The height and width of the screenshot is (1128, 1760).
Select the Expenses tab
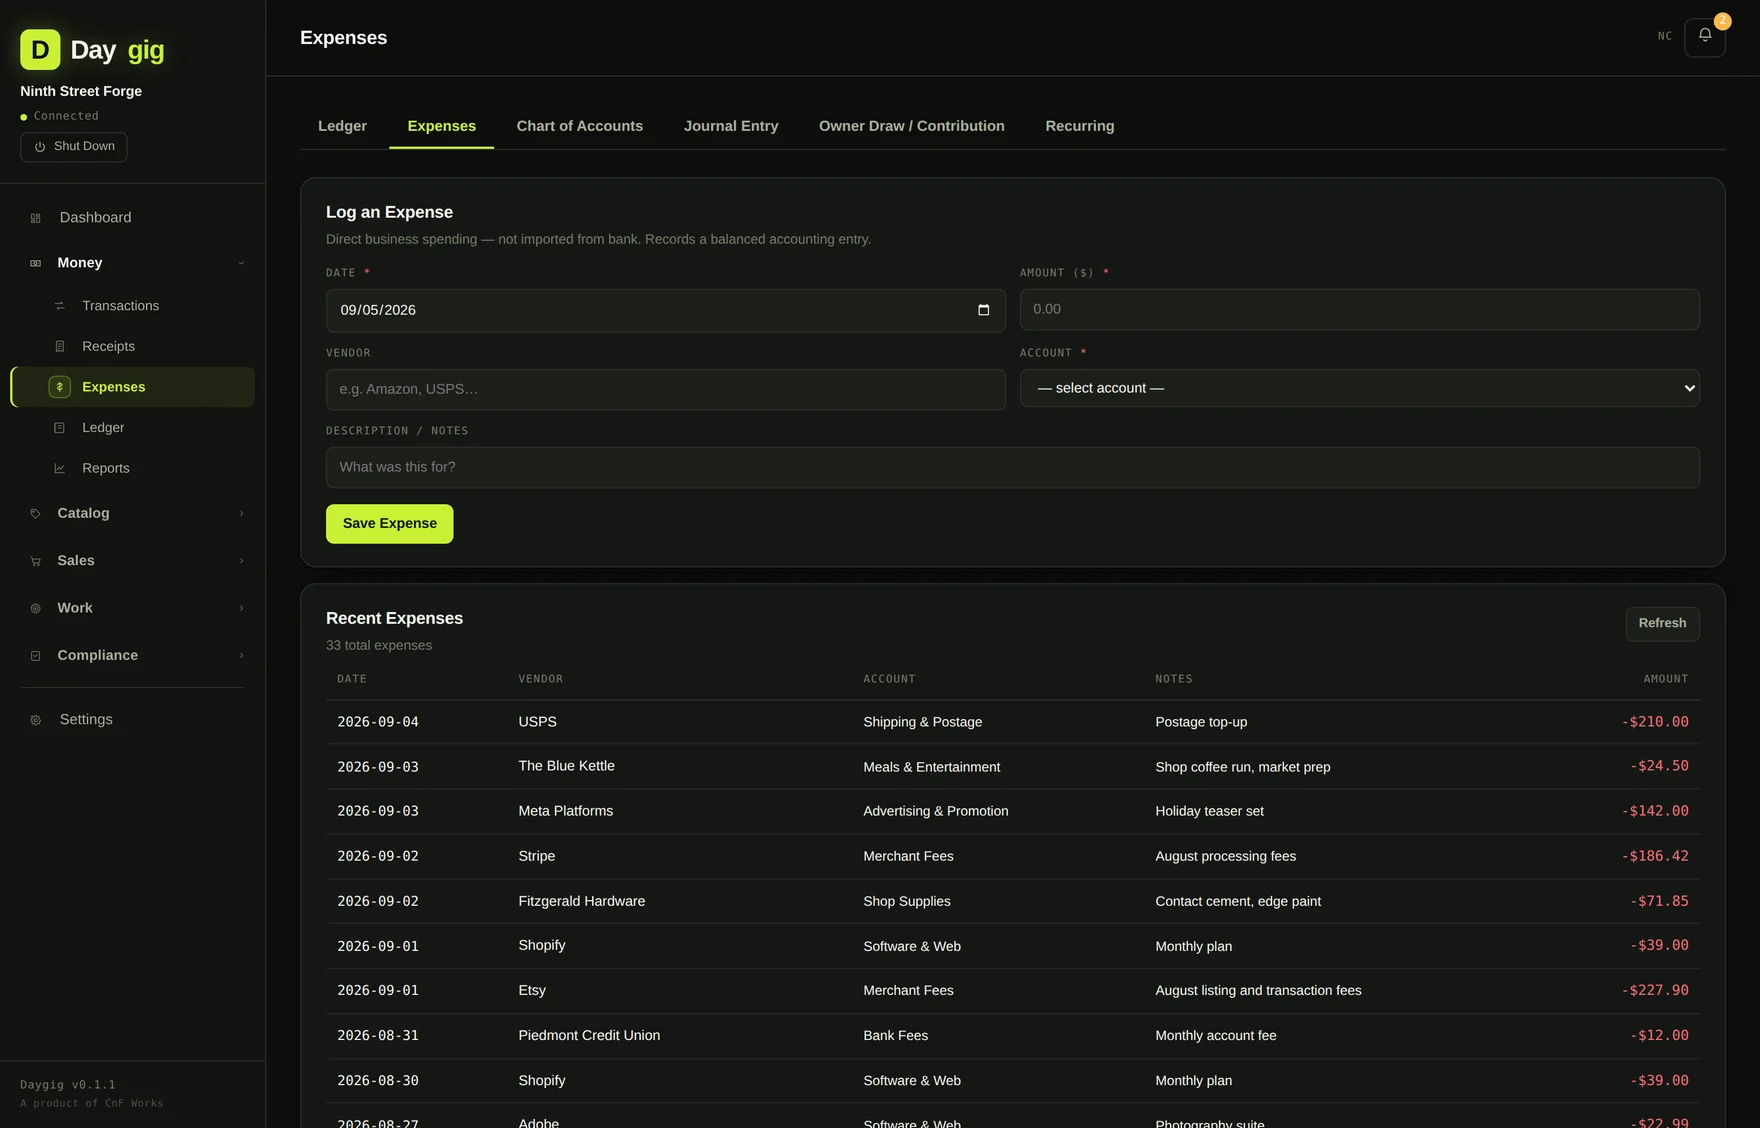click(x=441, y=126)
